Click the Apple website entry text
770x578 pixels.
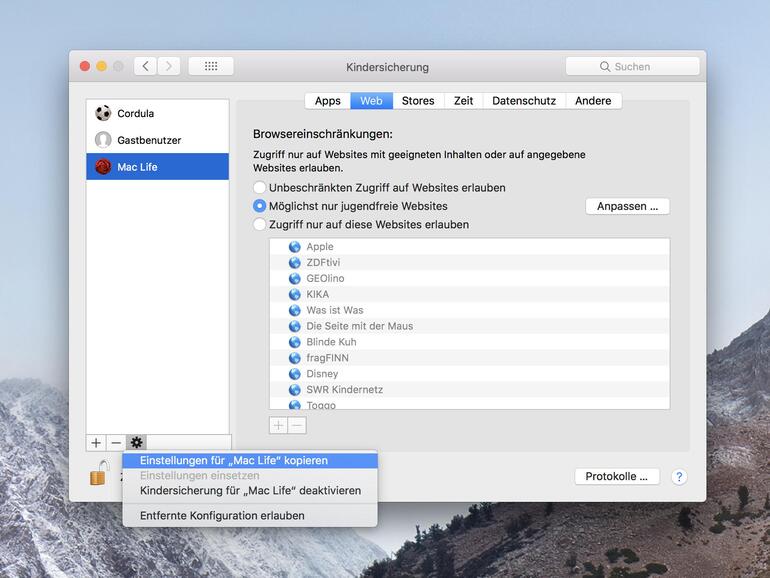[x=320, y=247]
